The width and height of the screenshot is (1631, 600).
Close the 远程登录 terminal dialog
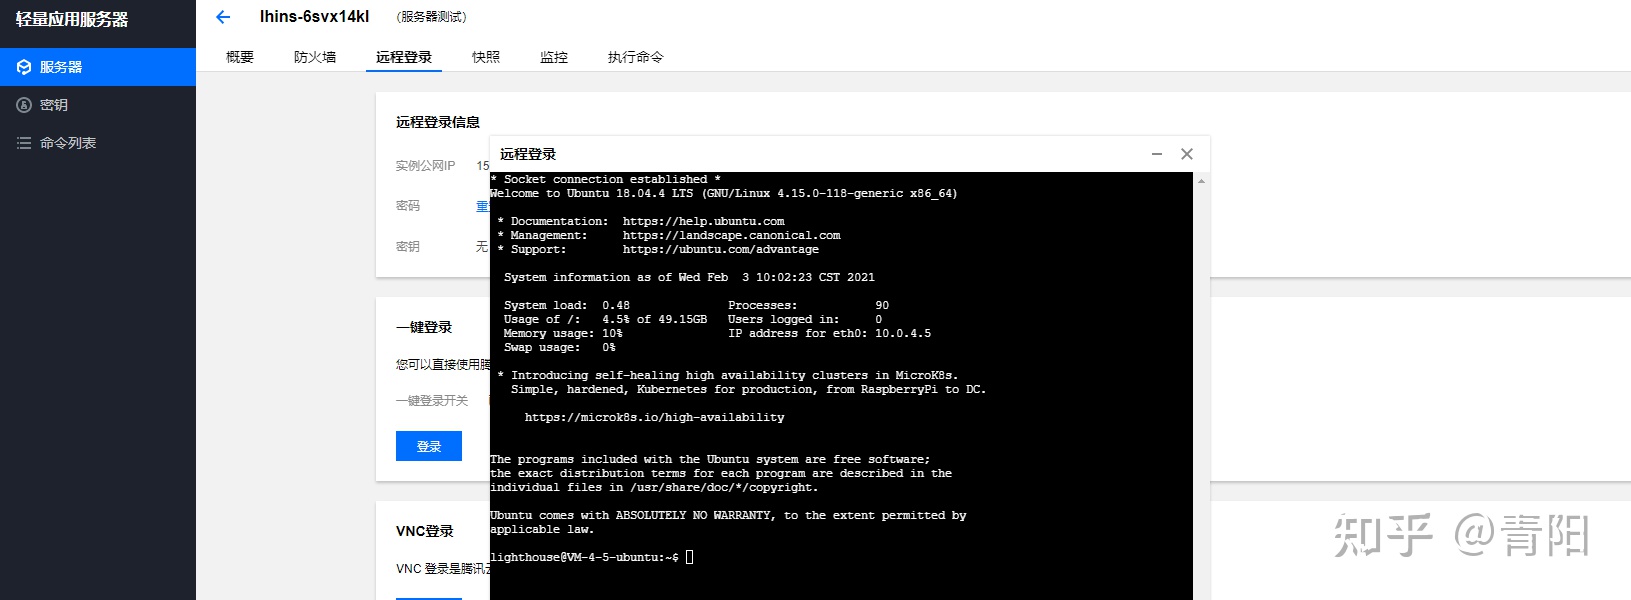(1187, 154)
